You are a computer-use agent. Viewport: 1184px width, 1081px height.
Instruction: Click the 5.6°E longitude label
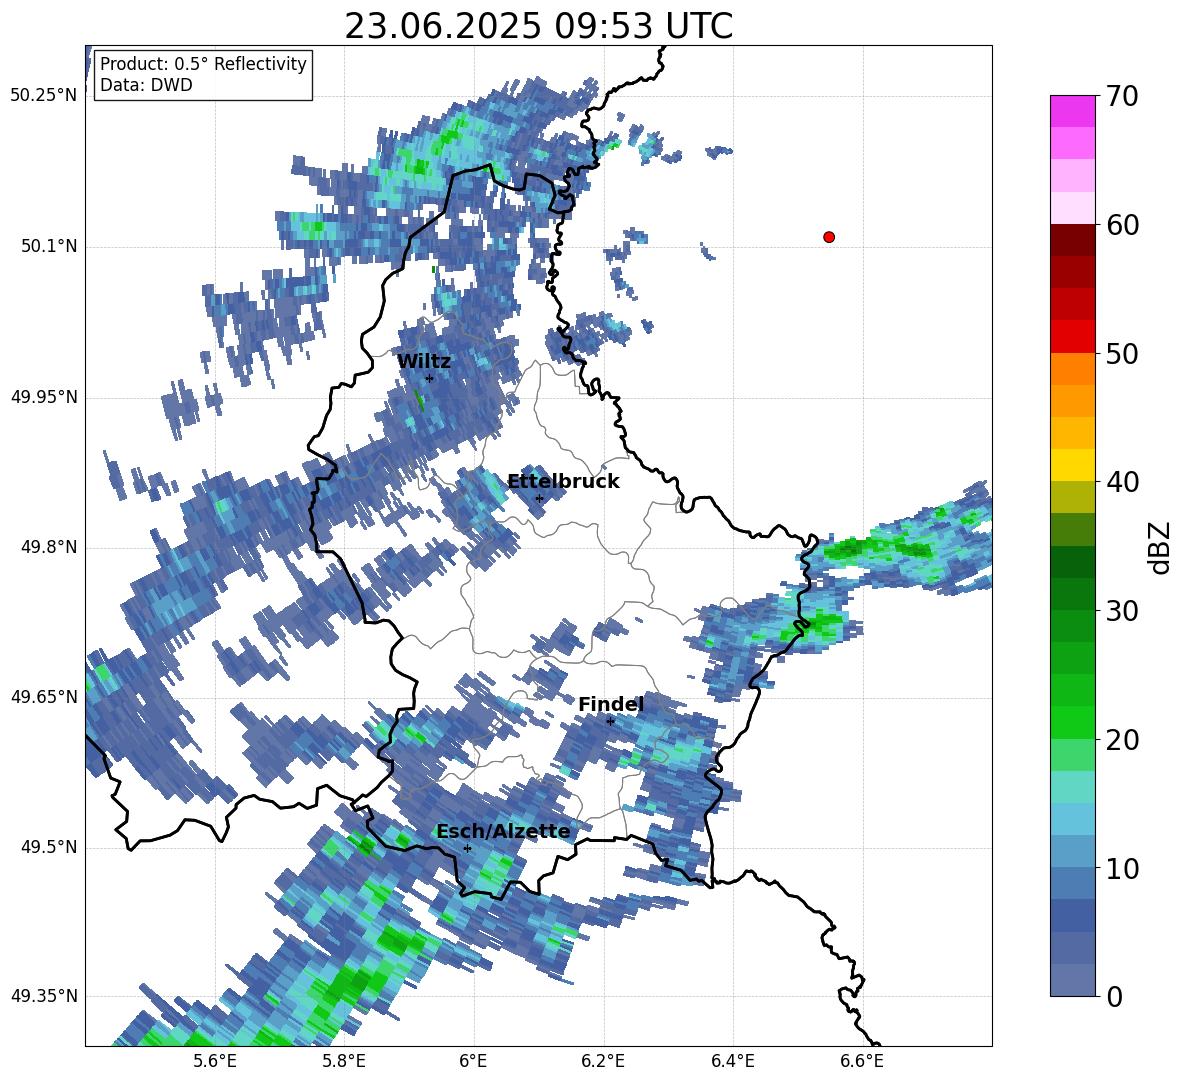pyautogui.click(x=215, y=1061)
